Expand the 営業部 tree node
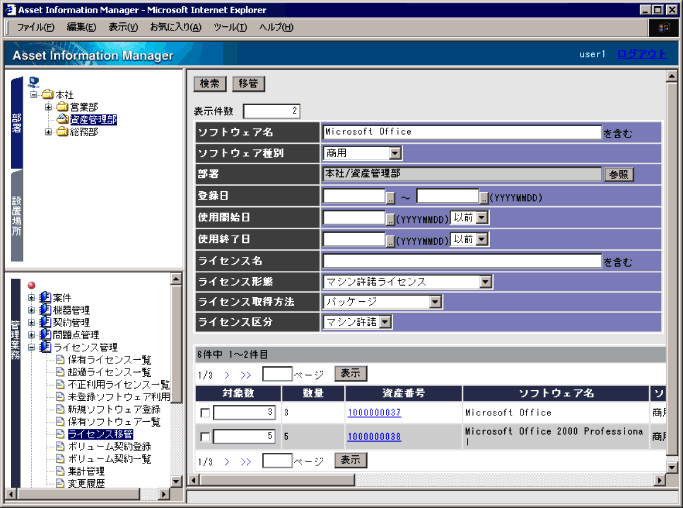This screenshot has width=683, height=508. [48, 107]
